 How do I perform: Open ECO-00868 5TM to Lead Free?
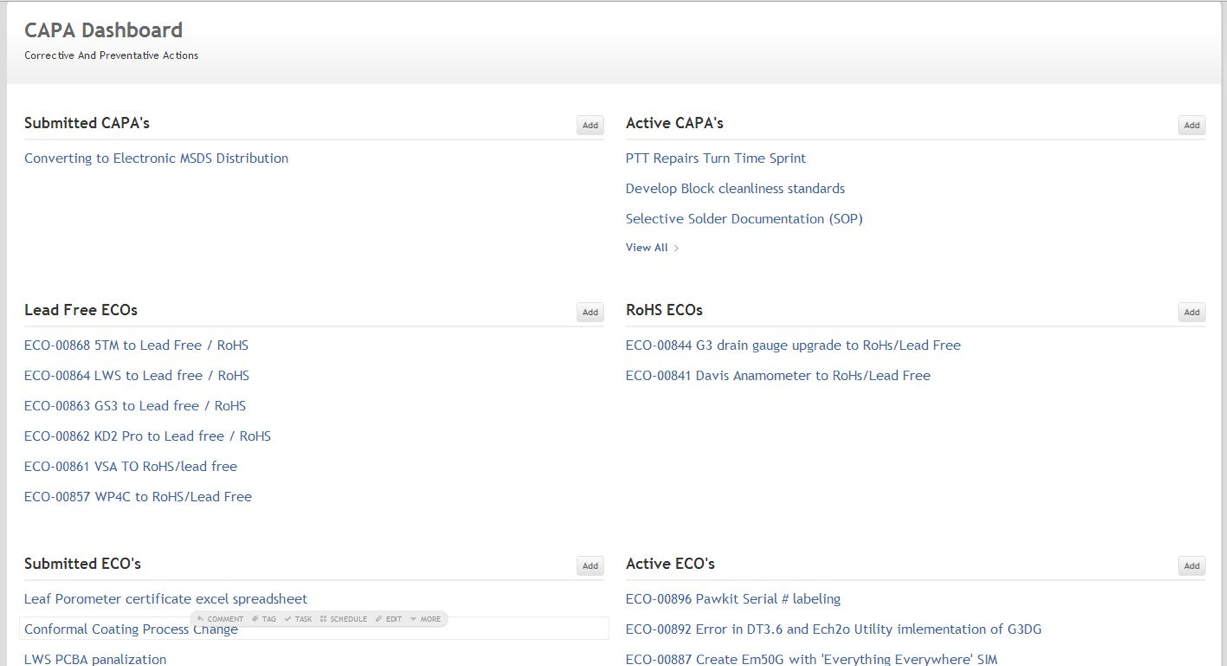click(136, 345)
